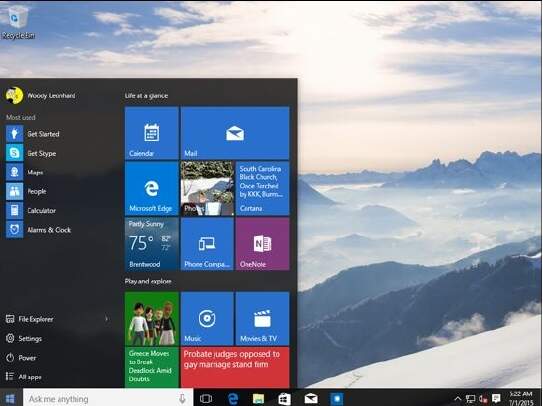Open the Photos tile
The width and height of the screenshot is (543, 406).
207,189
